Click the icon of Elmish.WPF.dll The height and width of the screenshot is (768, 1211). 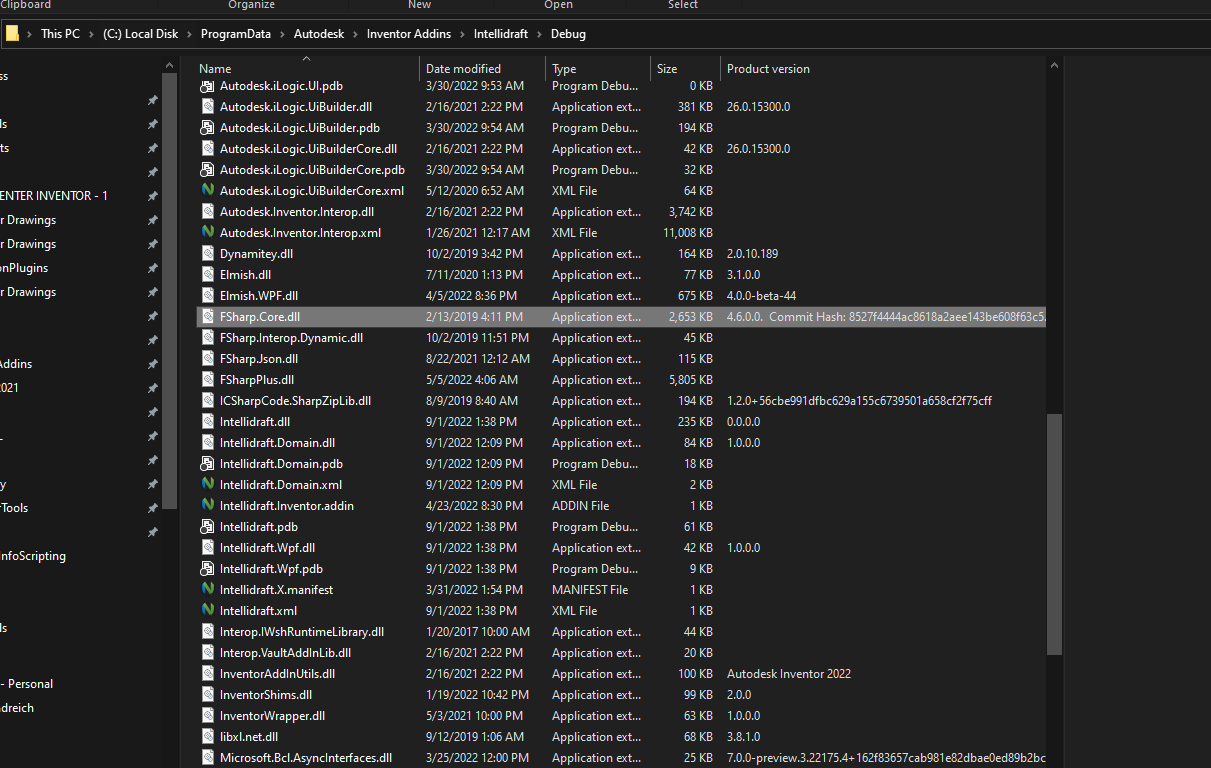tap(208, 296)
